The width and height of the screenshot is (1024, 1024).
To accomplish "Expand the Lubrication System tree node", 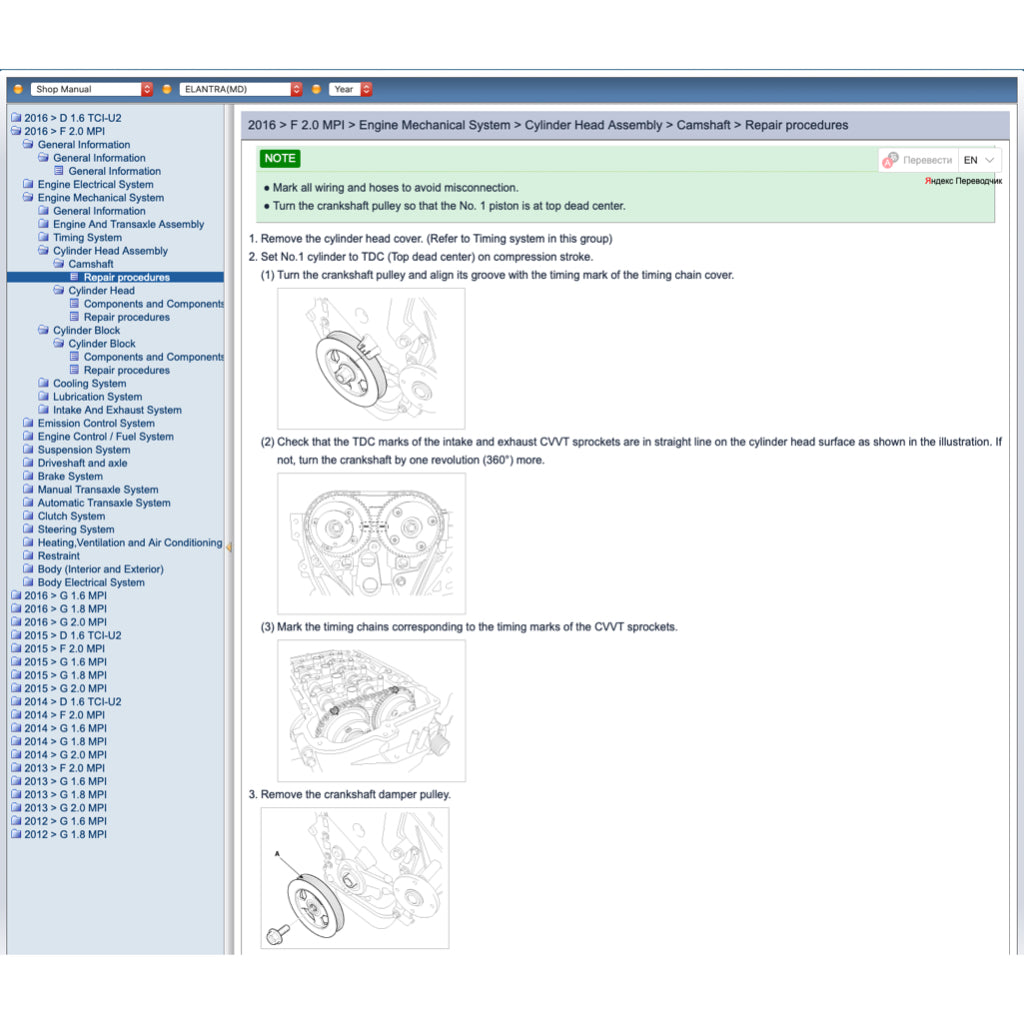I will click(x=97, y=397).
